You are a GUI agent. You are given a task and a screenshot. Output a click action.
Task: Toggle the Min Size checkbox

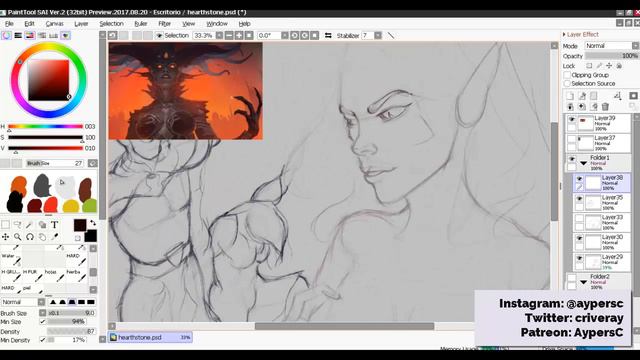click(x=42, y=322)
